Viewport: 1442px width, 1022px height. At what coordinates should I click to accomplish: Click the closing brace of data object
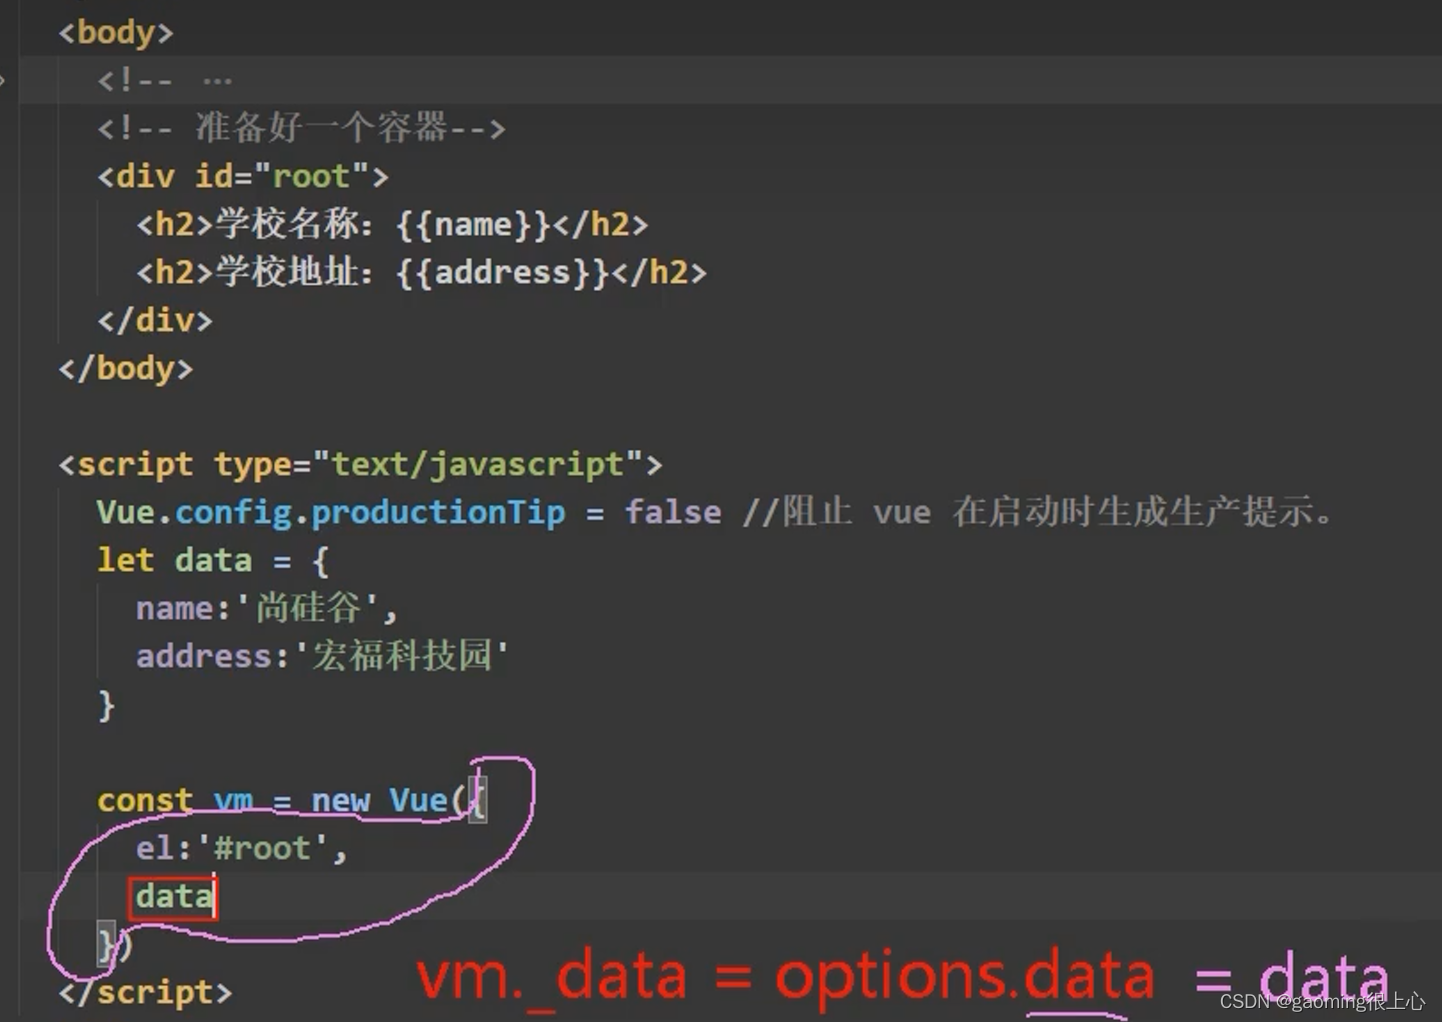click(106, 706)
